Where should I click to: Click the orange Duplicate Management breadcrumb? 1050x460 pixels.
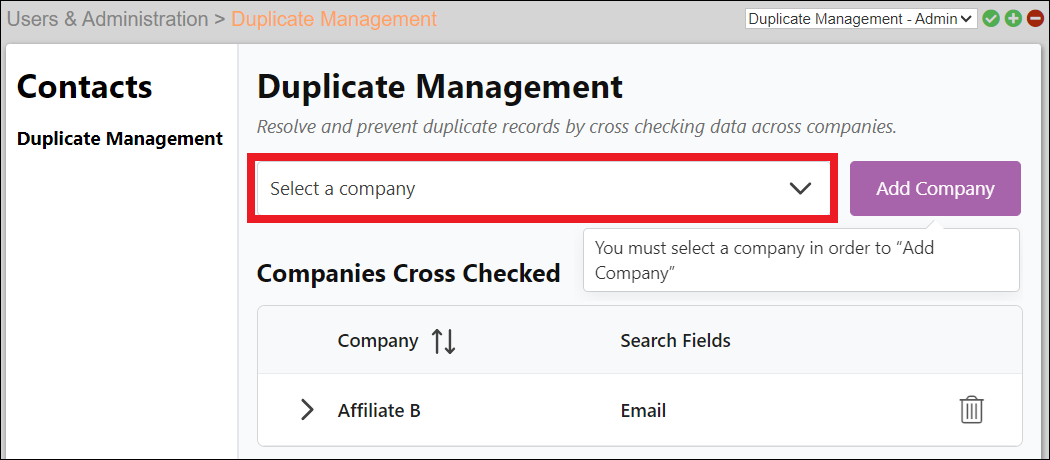coord(334,19)
